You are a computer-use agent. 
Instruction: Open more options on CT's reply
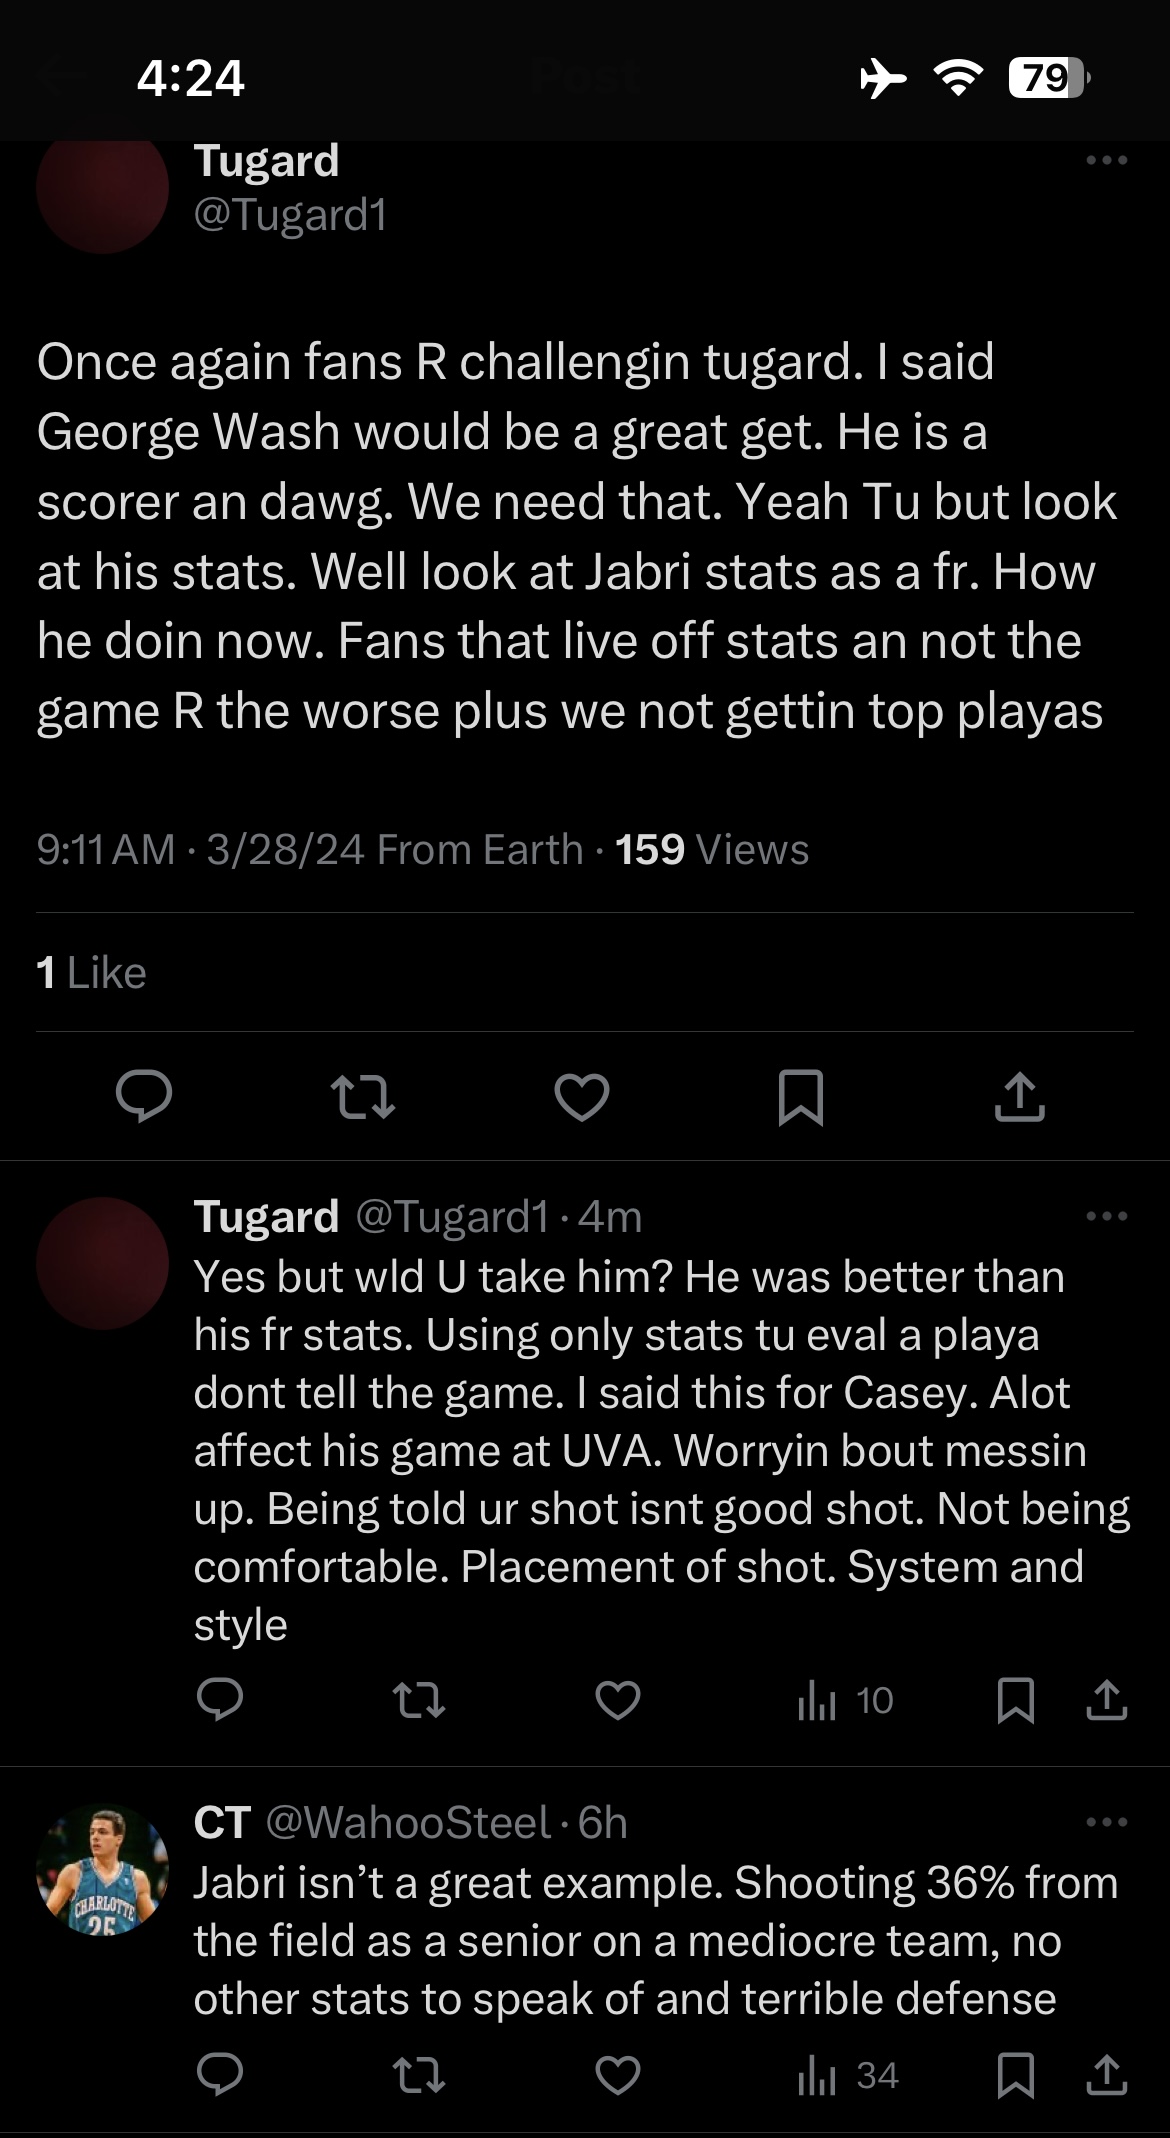pyautogui.click(x=1107, y=1822)
